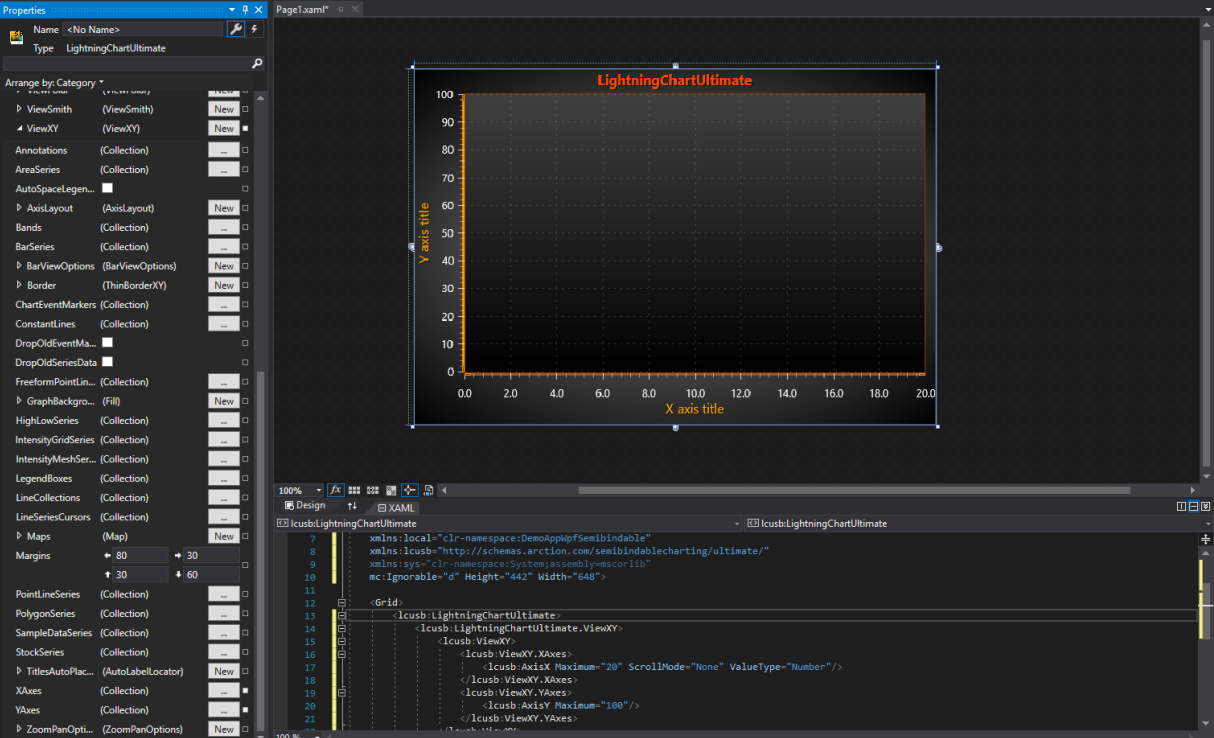Viewport: 1214px width, 738px height.
Task: Open the Annotations collection editor
Action: 223,150
